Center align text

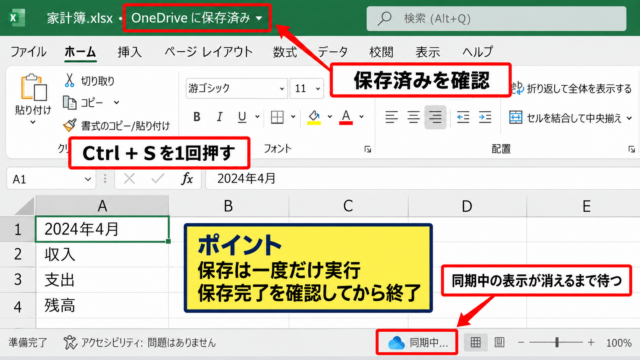tap(413, 118)
